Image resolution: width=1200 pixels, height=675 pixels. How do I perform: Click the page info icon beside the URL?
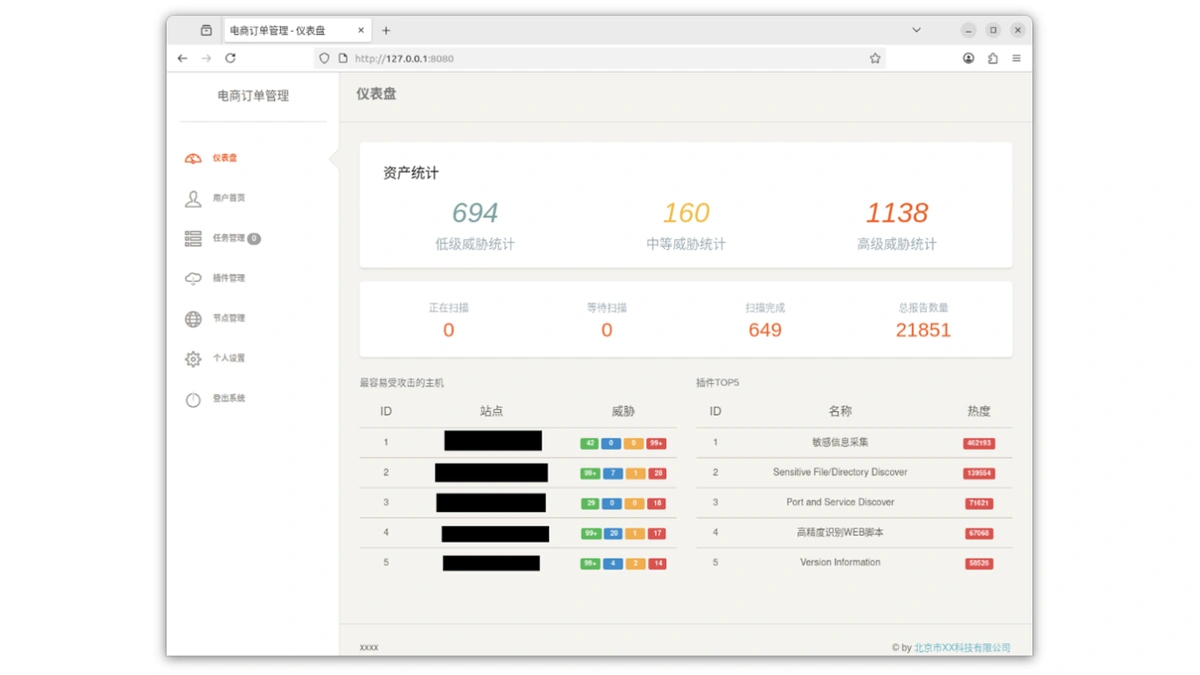343,58
